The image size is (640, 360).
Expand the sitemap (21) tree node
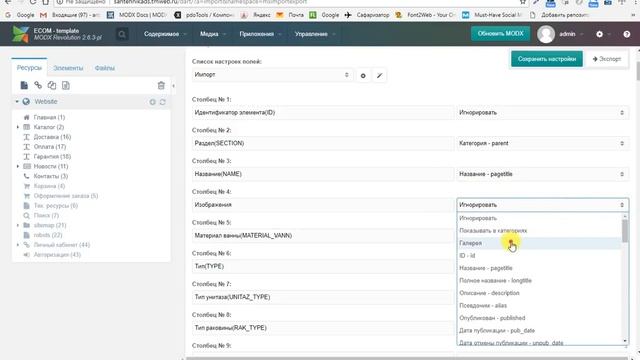(x=18, y=225)
